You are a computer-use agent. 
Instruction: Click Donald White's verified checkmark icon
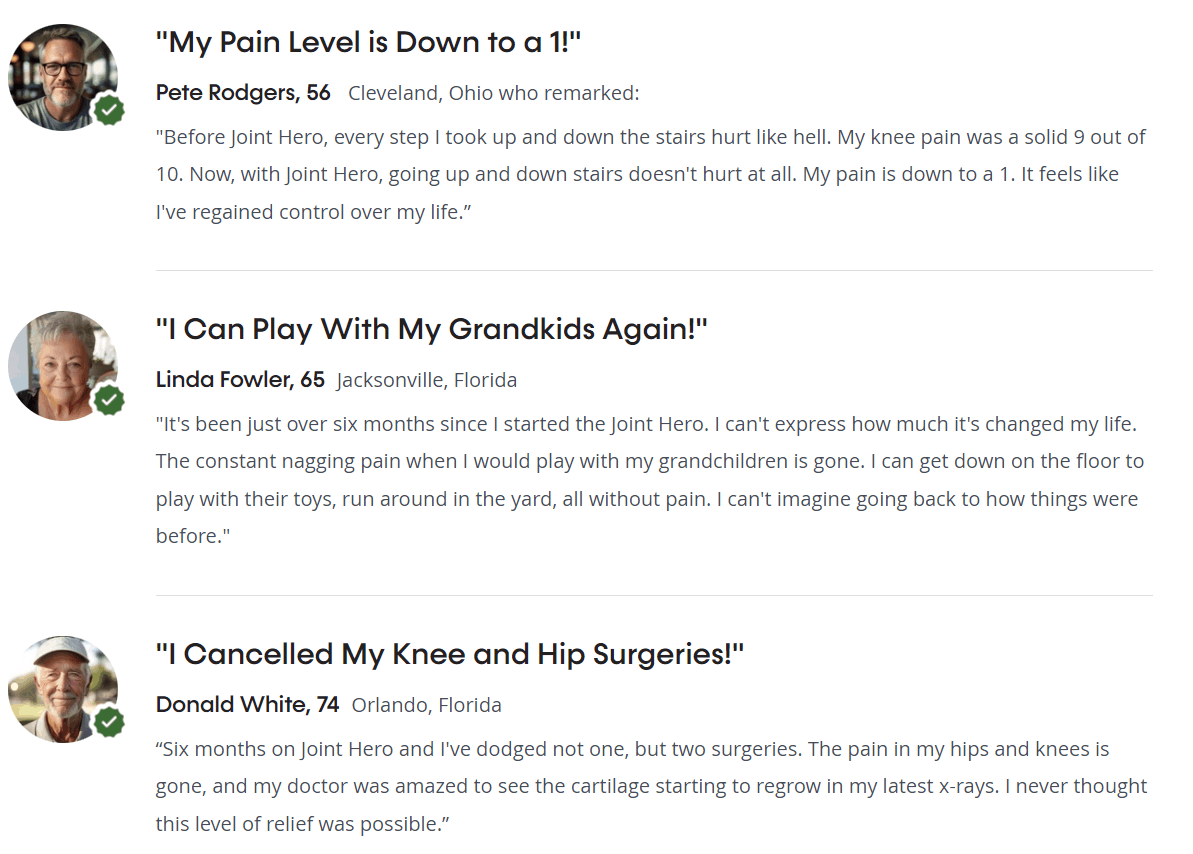coord(110,722)
